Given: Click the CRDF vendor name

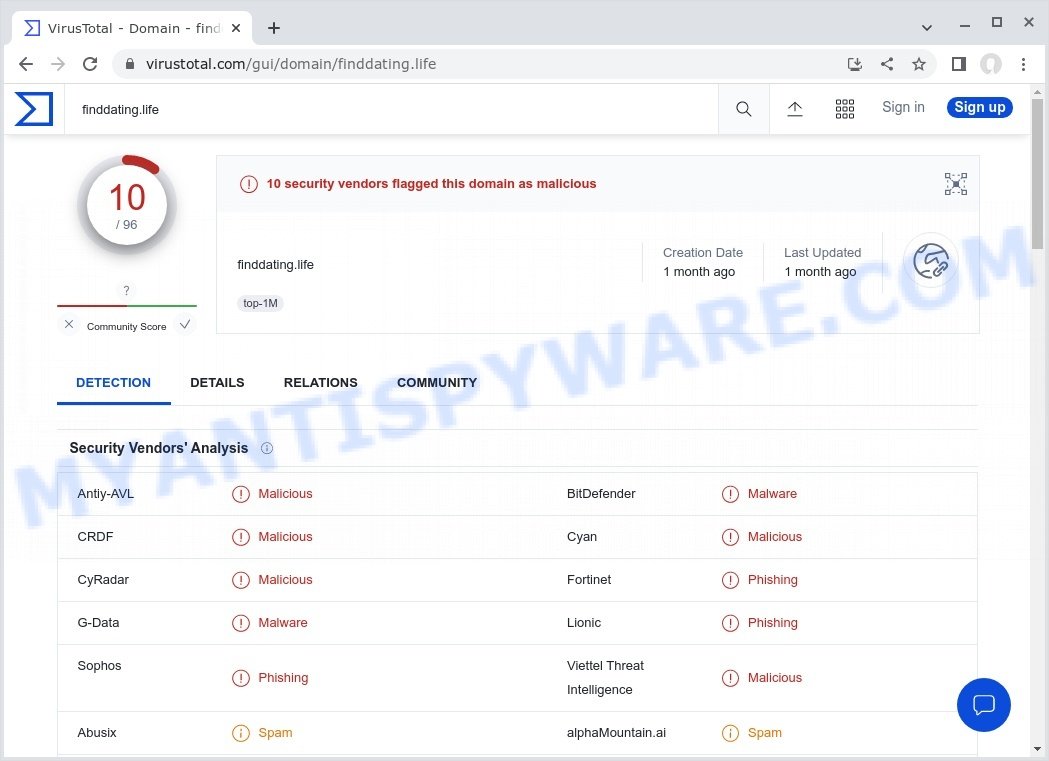Looking at the screenshot, I should [x=95, y=537].
